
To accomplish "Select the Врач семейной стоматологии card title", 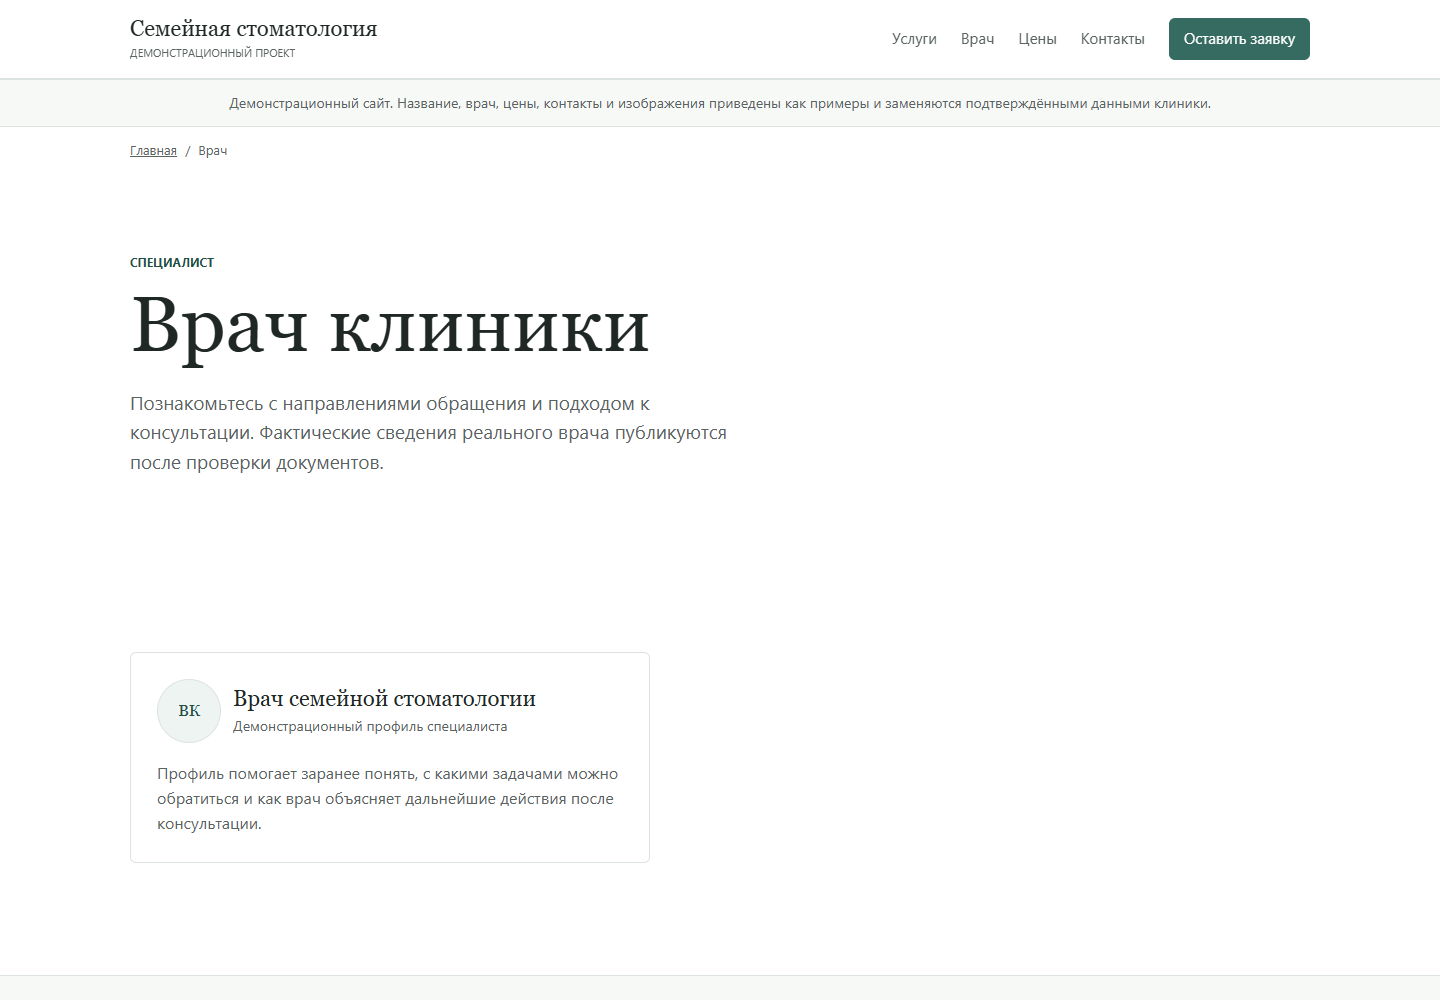I will pyautogui.click(x=384, y=699).
